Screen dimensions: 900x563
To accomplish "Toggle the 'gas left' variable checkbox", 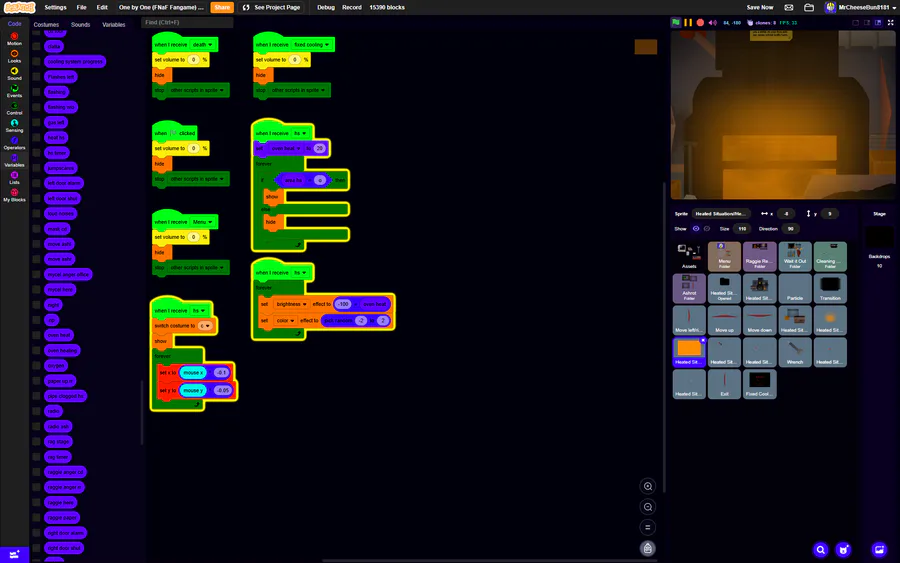I will (36, 122).
